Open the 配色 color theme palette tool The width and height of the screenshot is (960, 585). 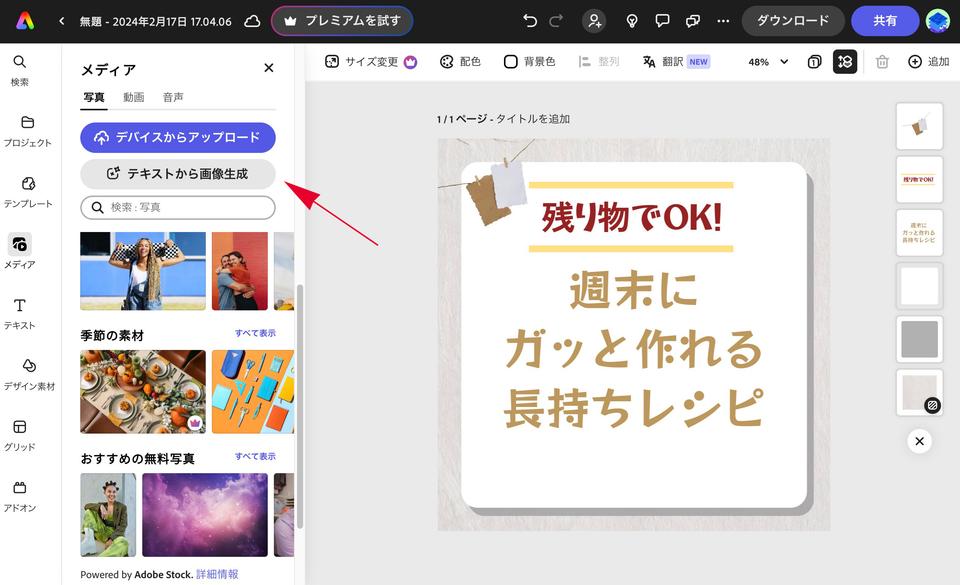point(460,62)
